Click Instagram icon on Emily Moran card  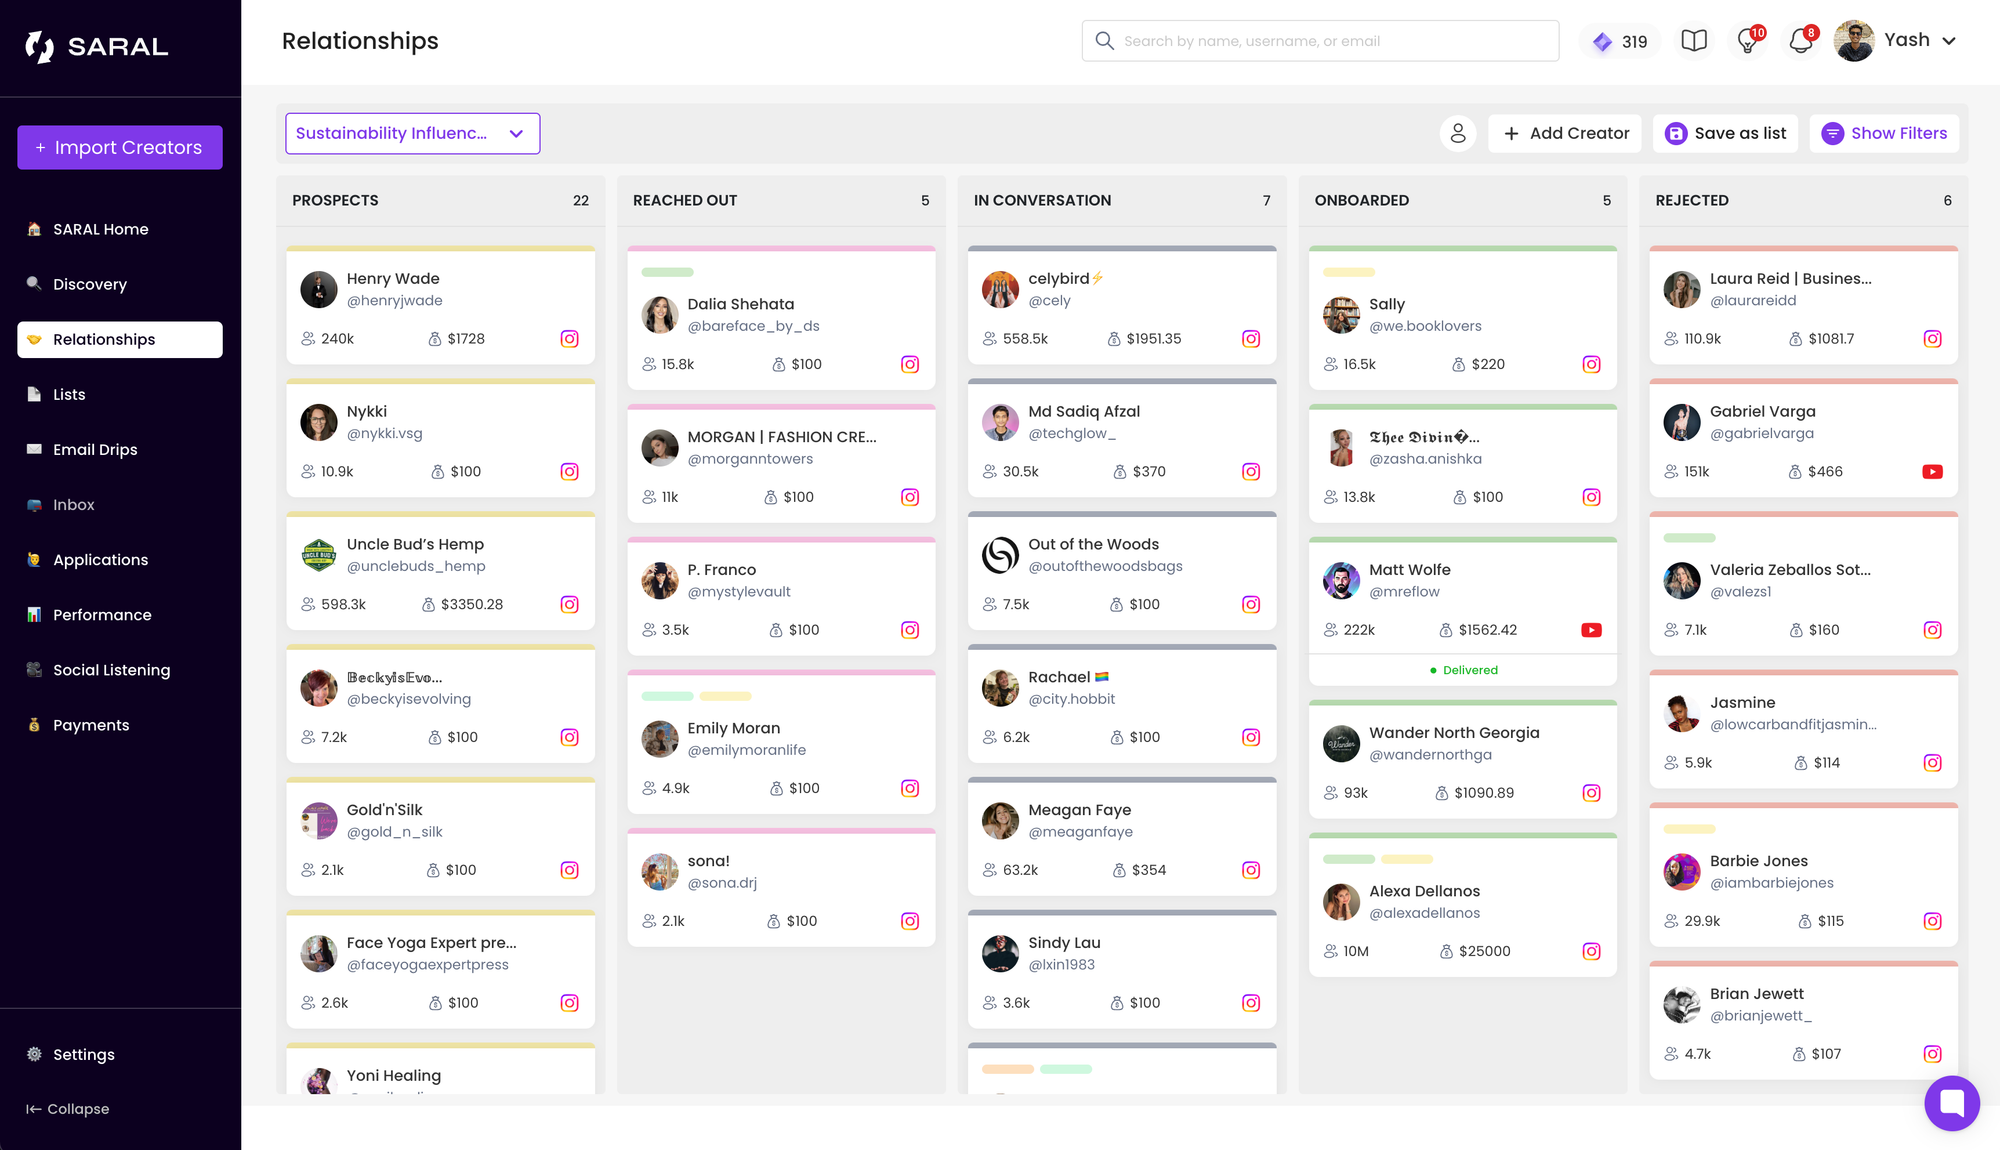pyautogui.click(x=910, y=789)
